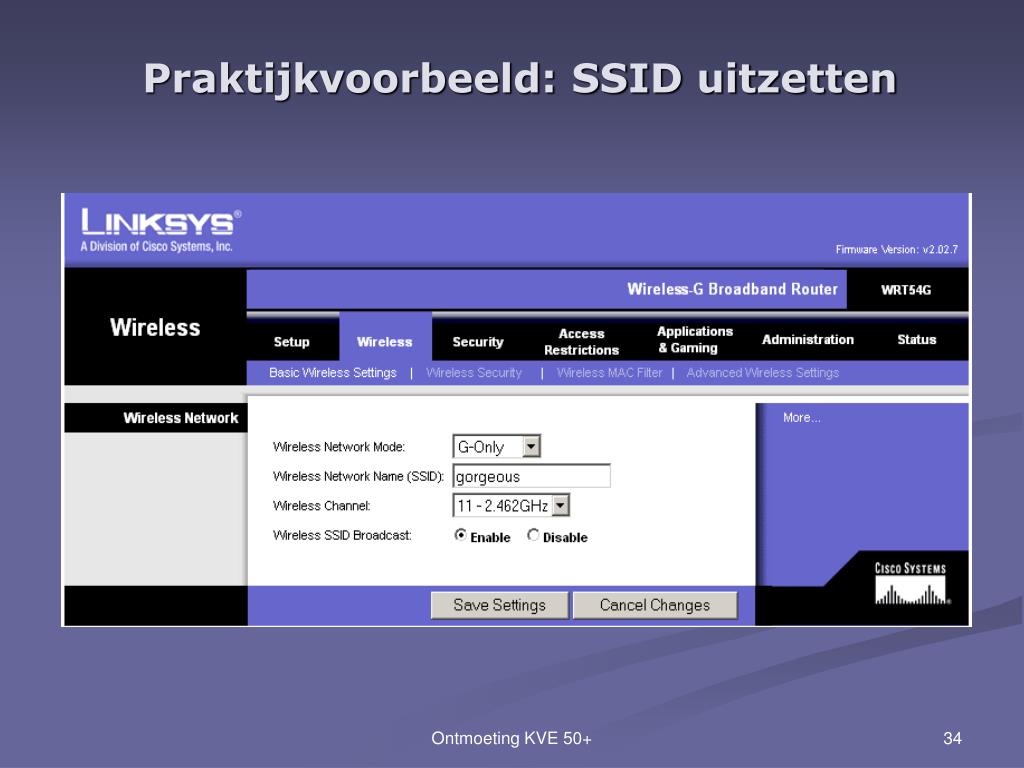Open Wireless Security subtab
This screenshot has width=1024, height=768.
tap(473, 372)
